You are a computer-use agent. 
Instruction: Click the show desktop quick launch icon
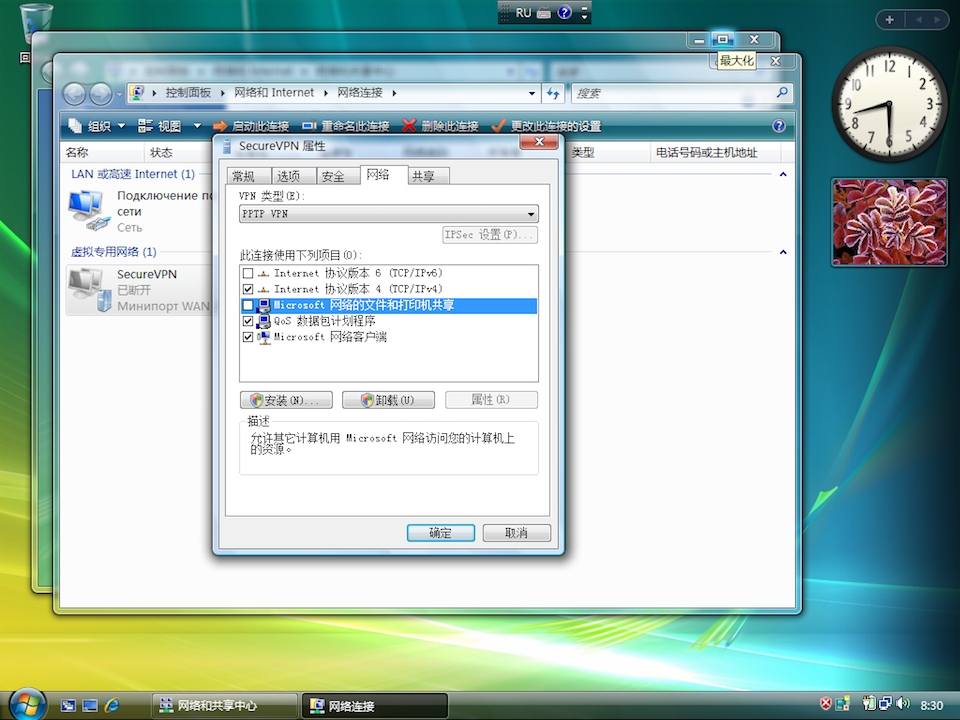68,706
